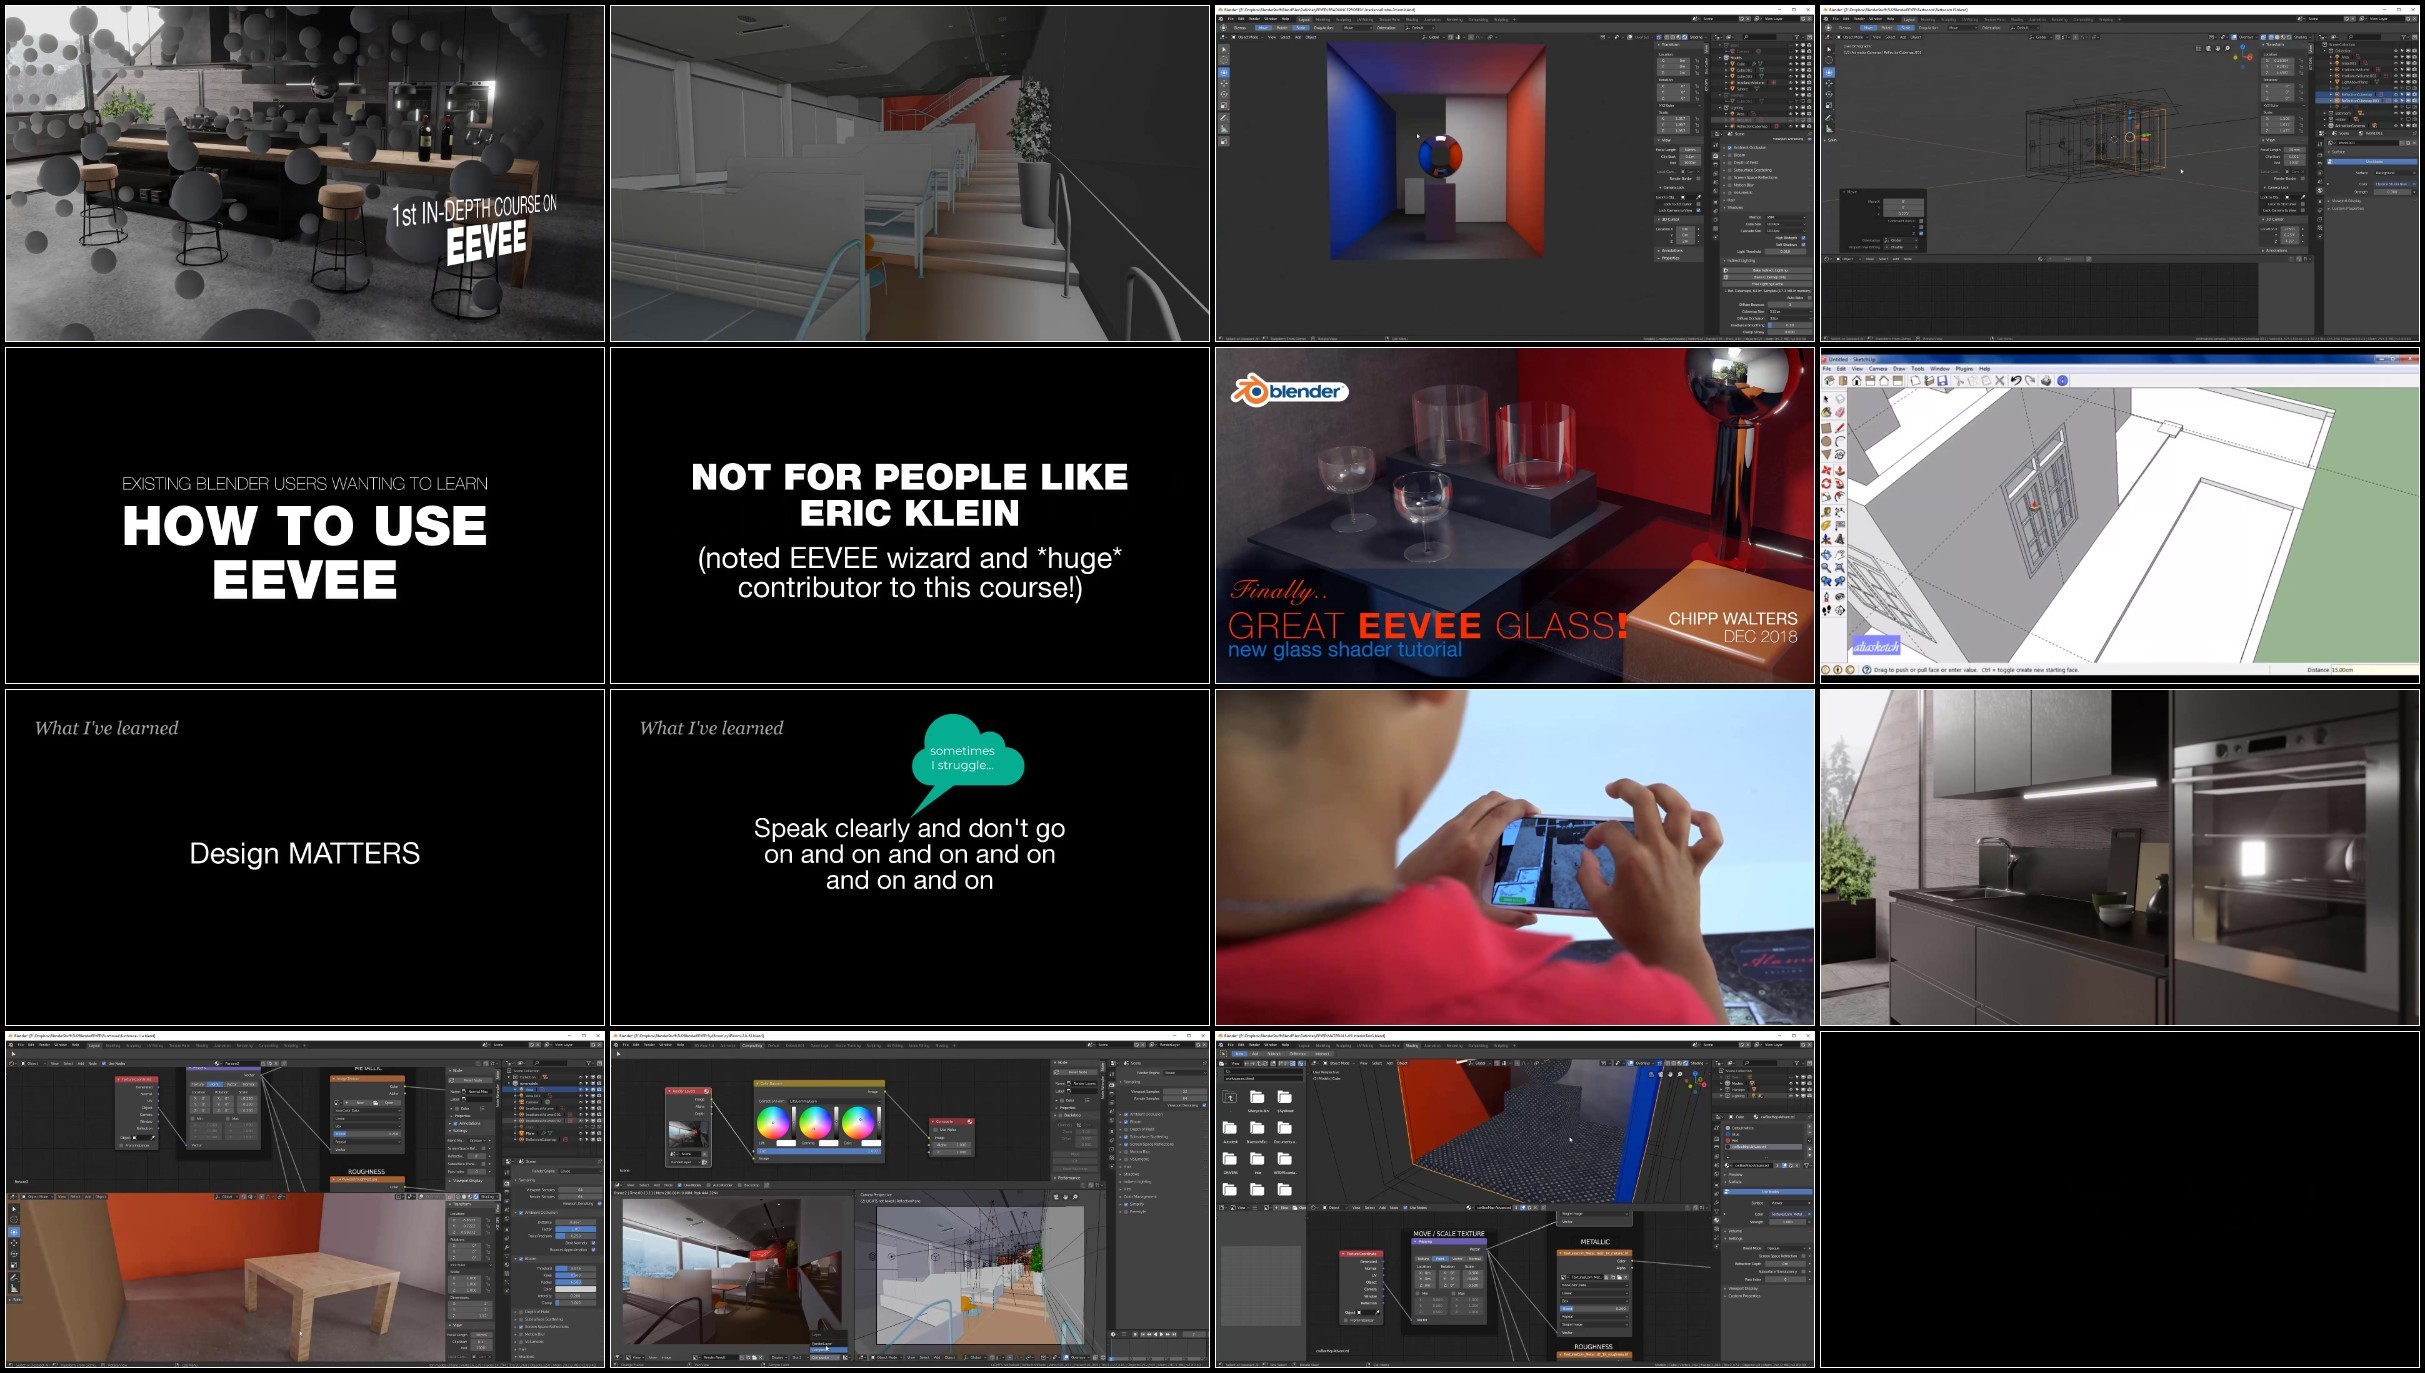
Task: Open Global orientation dropdown in Cornell box frame
Action: coord(1433,37)
